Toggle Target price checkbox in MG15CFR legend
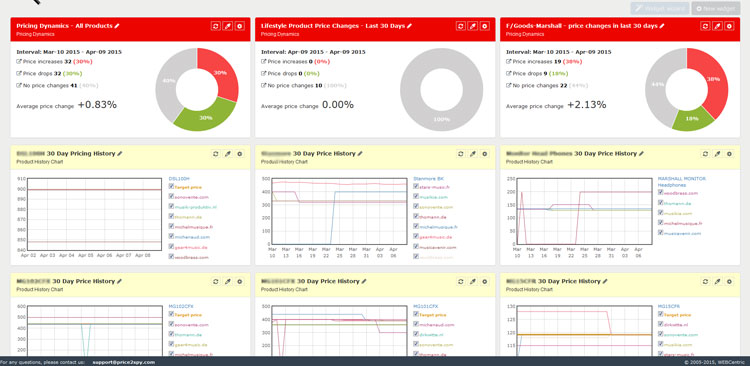The width and height of the screenshot is (750, 366). pos(661,314)
